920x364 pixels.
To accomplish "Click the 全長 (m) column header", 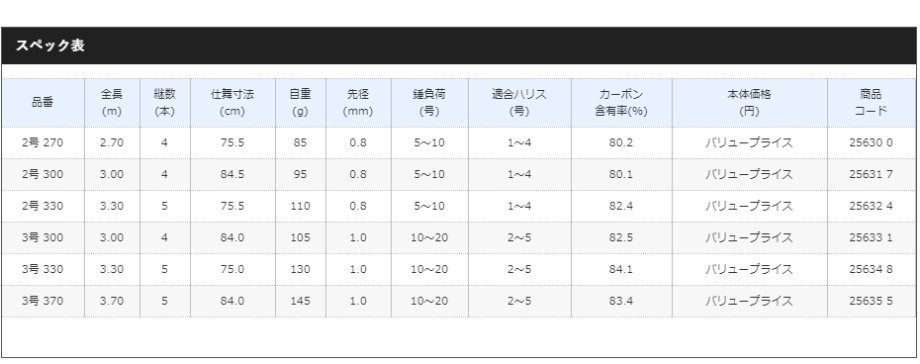I will point(112,103).
